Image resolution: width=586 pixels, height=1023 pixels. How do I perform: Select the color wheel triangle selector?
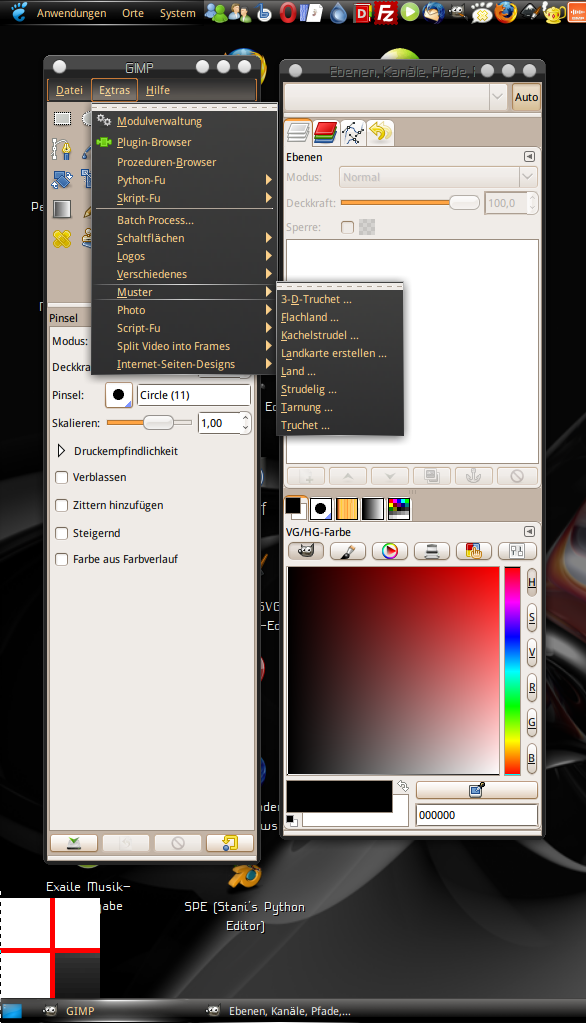click(390, 551)
